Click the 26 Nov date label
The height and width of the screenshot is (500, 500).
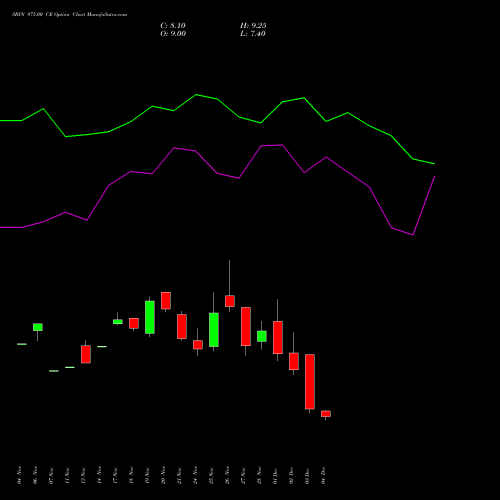227,475
